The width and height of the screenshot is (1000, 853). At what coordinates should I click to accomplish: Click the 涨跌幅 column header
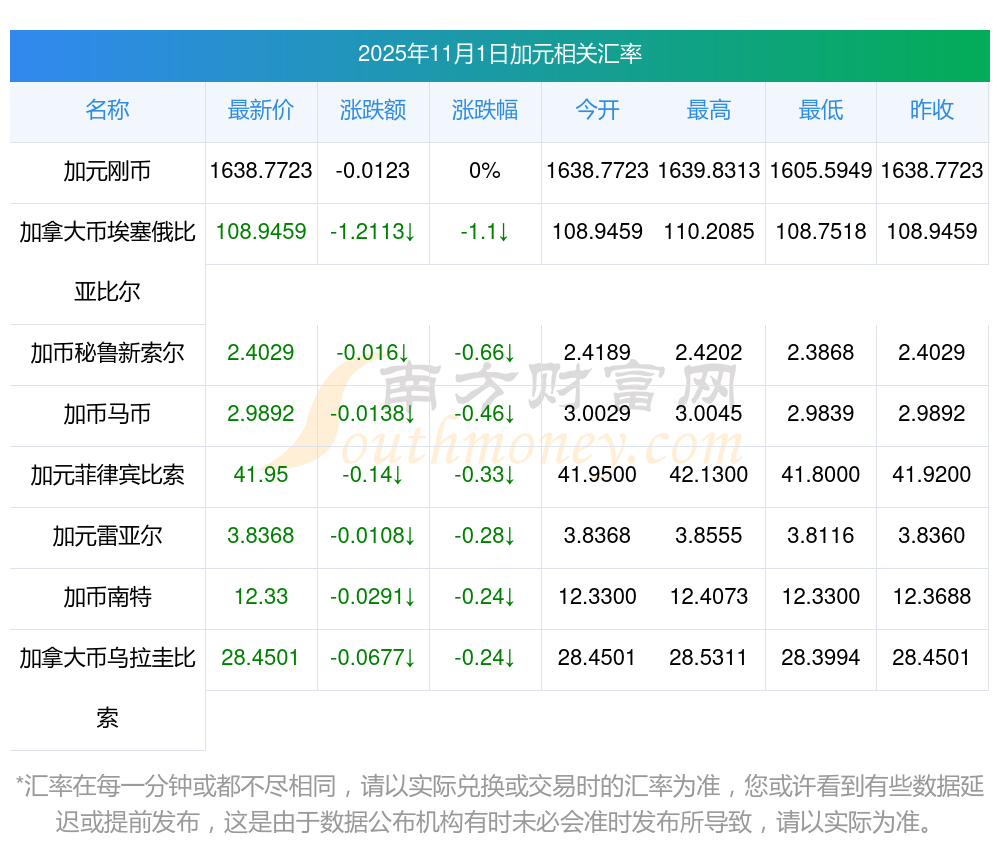(x=485, y=110)
